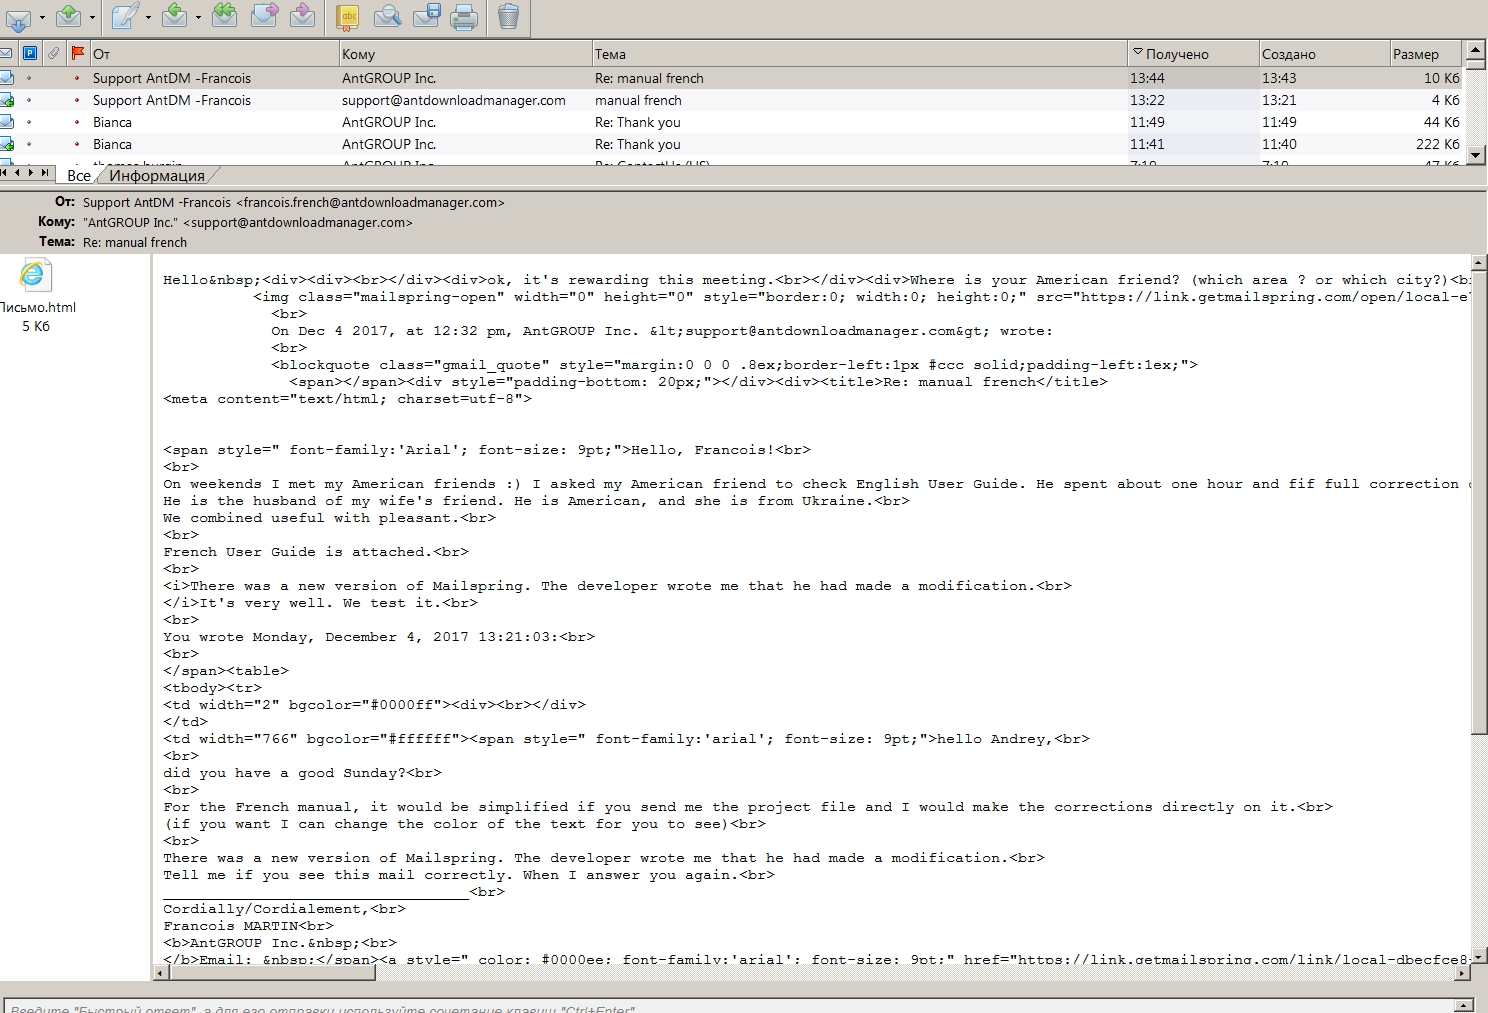Click the Reply to all icon
The width and height of the screenshot is (1488, 1013).
click(223, 17)
